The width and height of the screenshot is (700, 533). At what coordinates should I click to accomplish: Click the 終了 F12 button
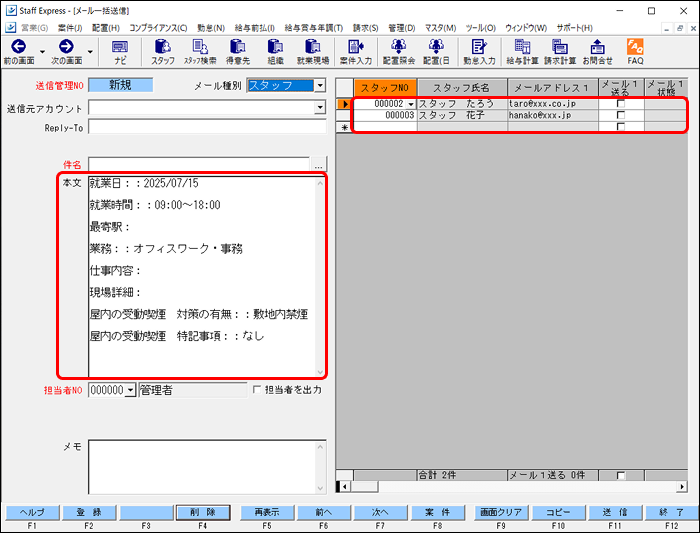(671, 512)
